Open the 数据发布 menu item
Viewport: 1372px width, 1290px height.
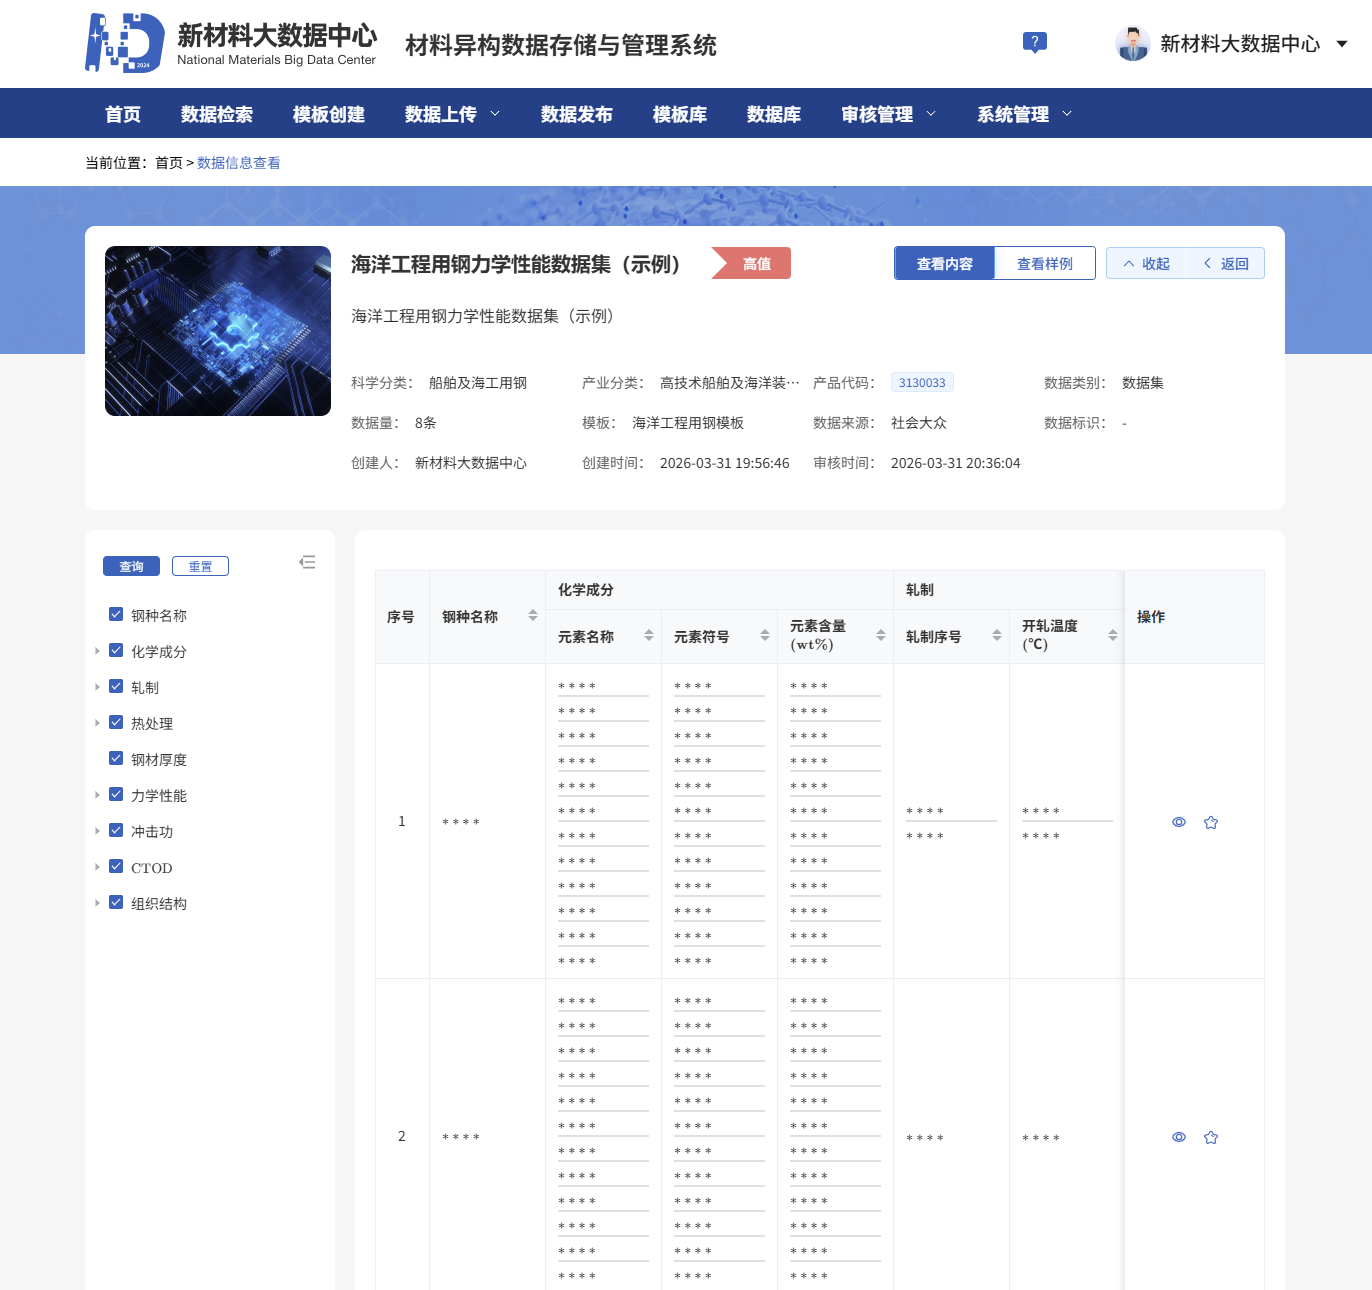pyautogui.click(x=577, y=113)
